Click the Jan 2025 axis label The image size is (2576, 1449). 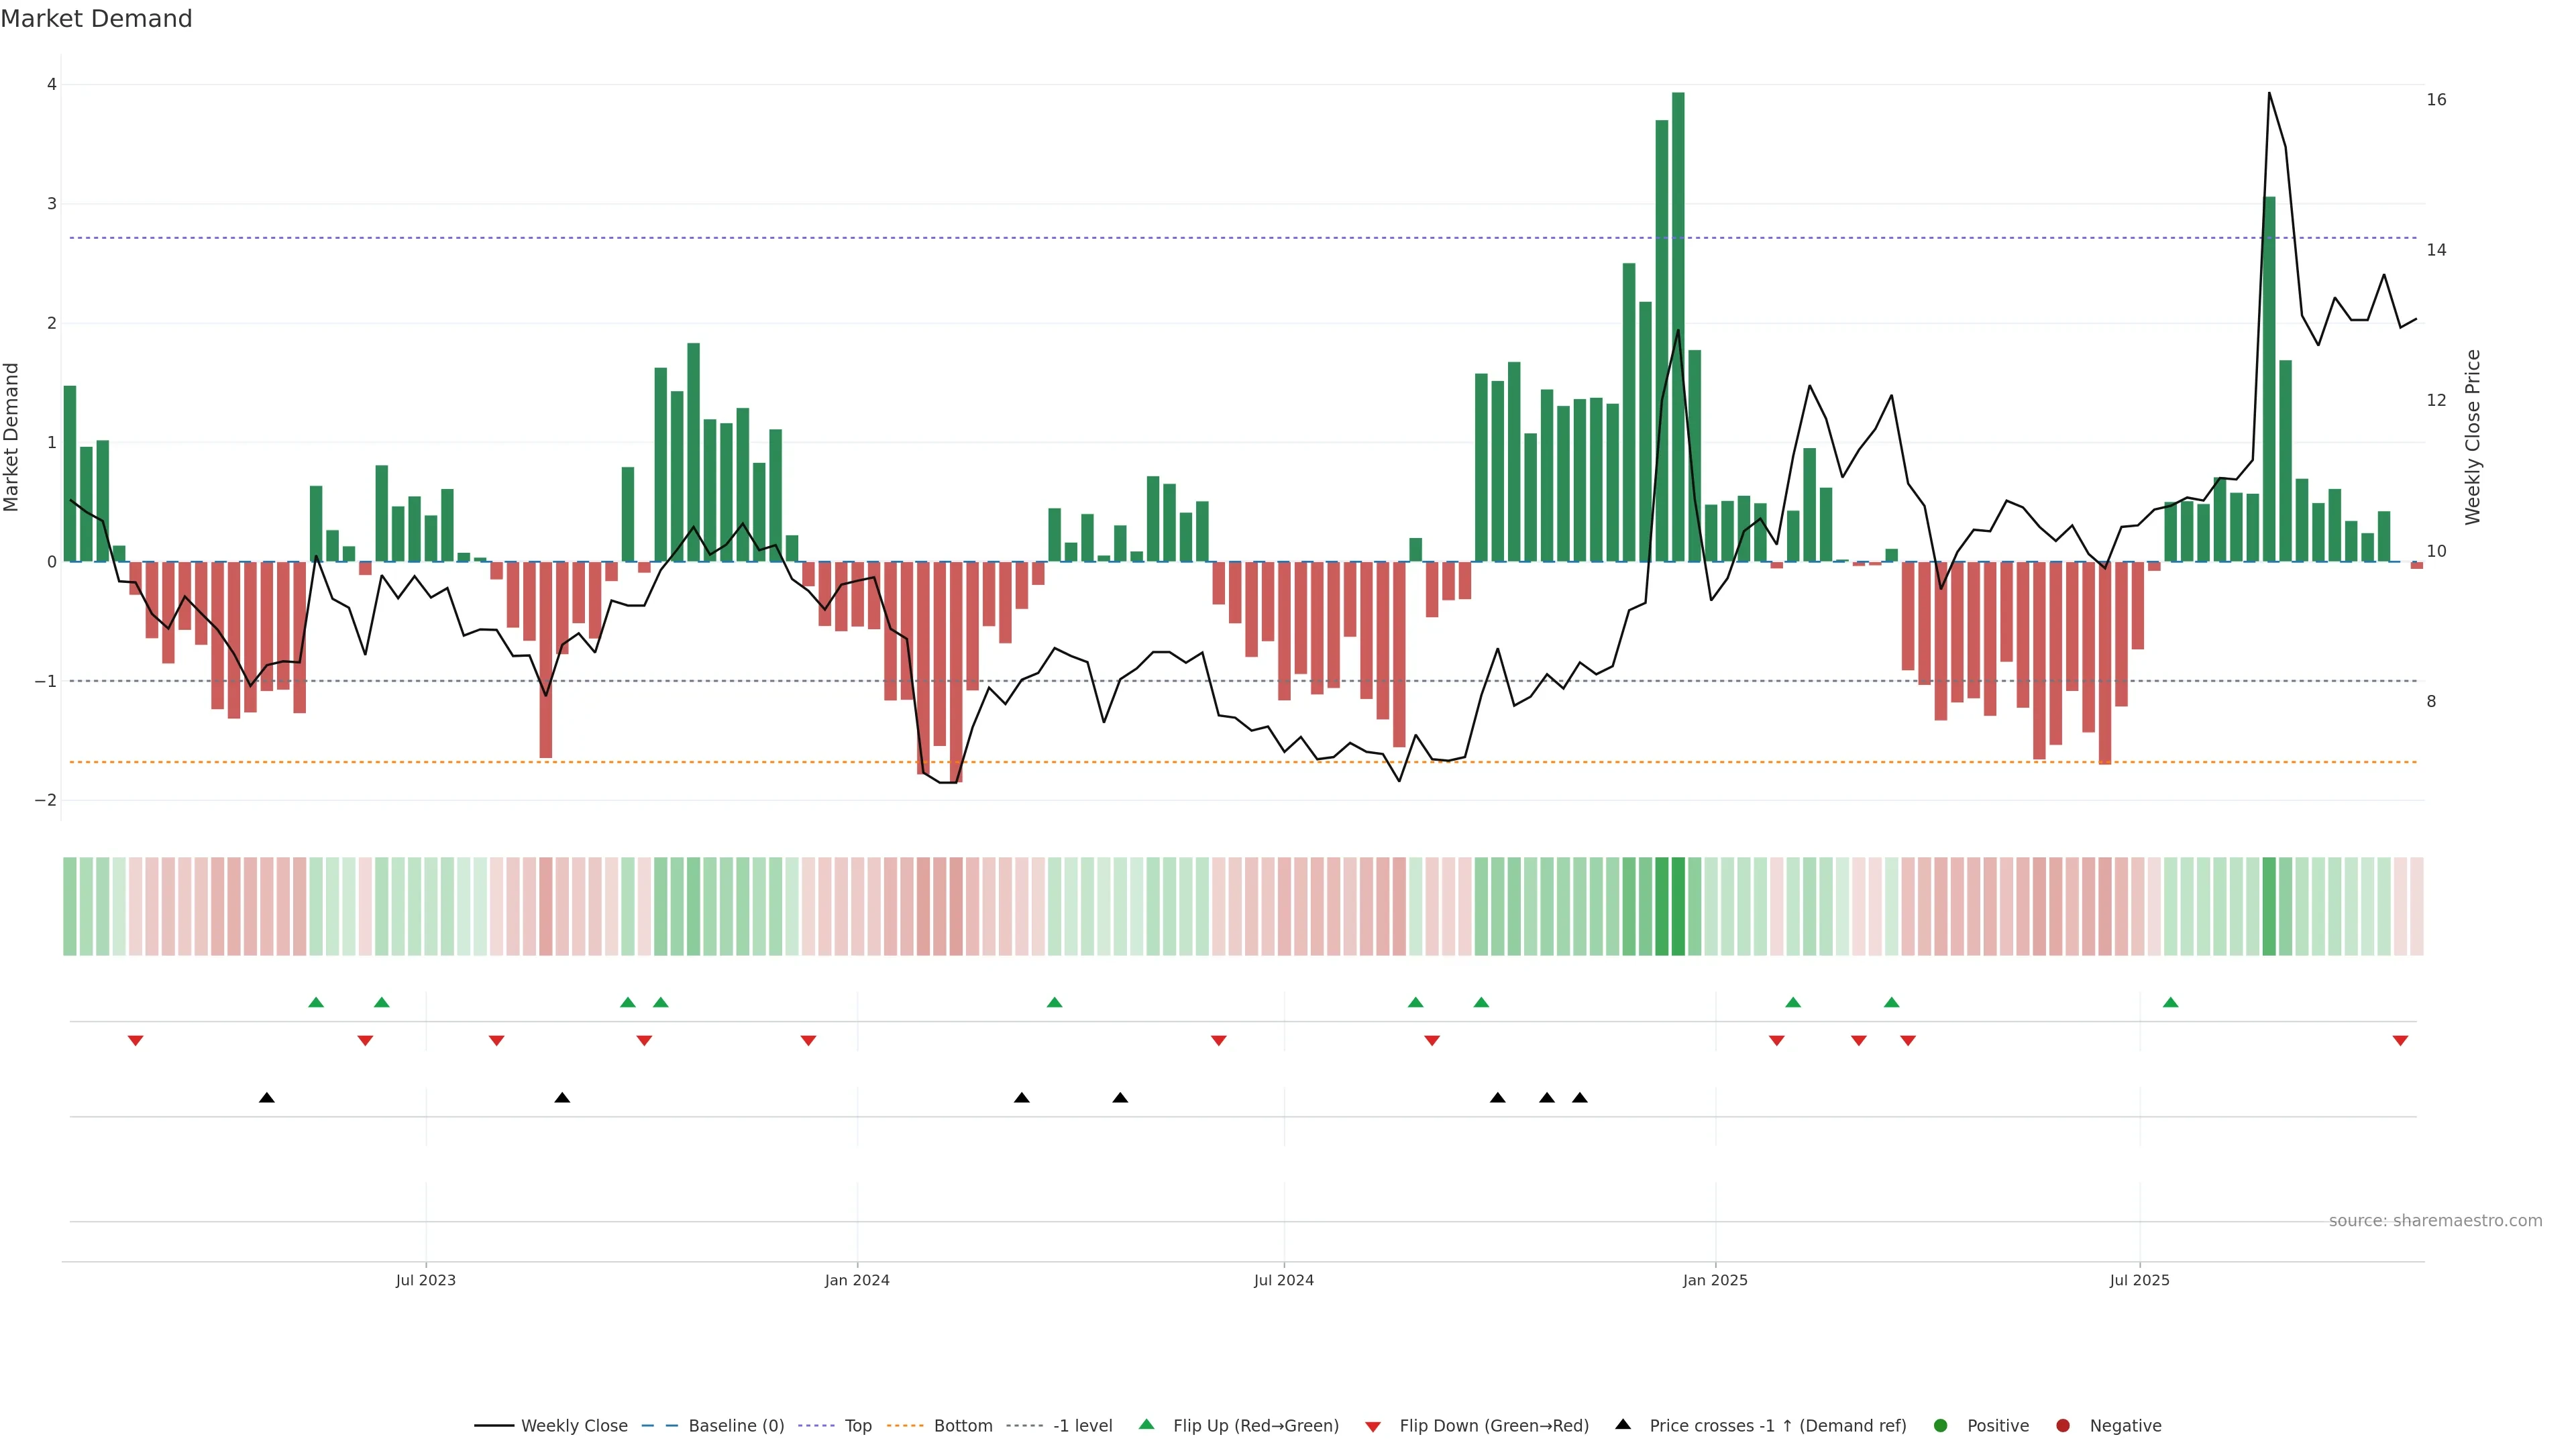coord(1715,1280)
